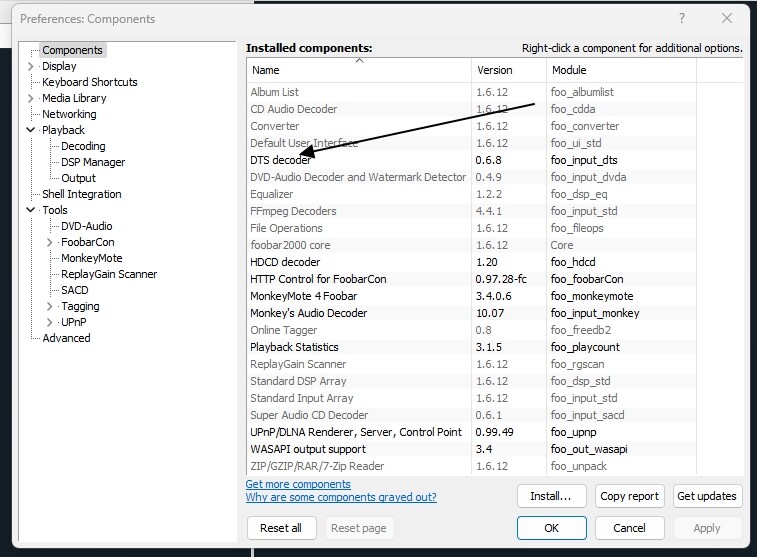Expand the Display tree node

click(x=31, y=66)
